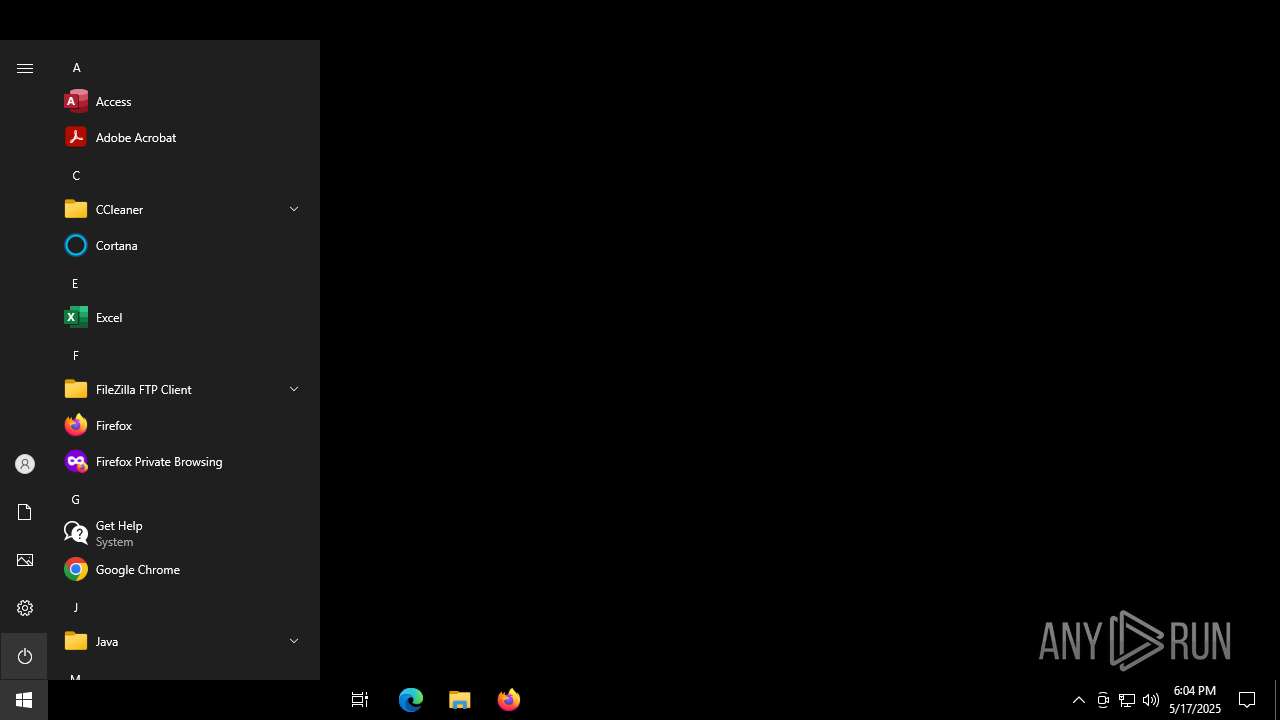Viewport: 1280px width, 720px height.
Task: Open the CCleaner folder icon
Action: 76,209
